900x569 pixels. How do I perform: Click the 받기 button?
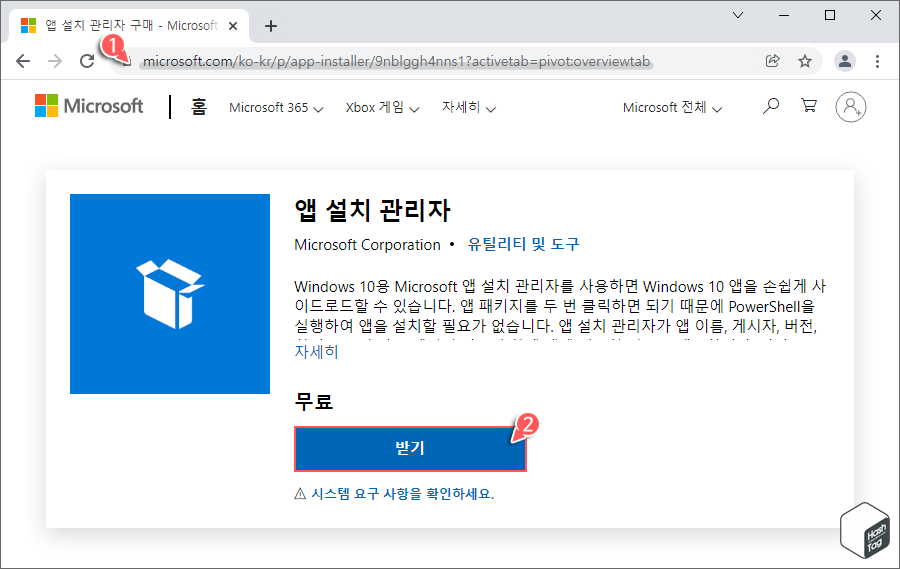(410, 448)
